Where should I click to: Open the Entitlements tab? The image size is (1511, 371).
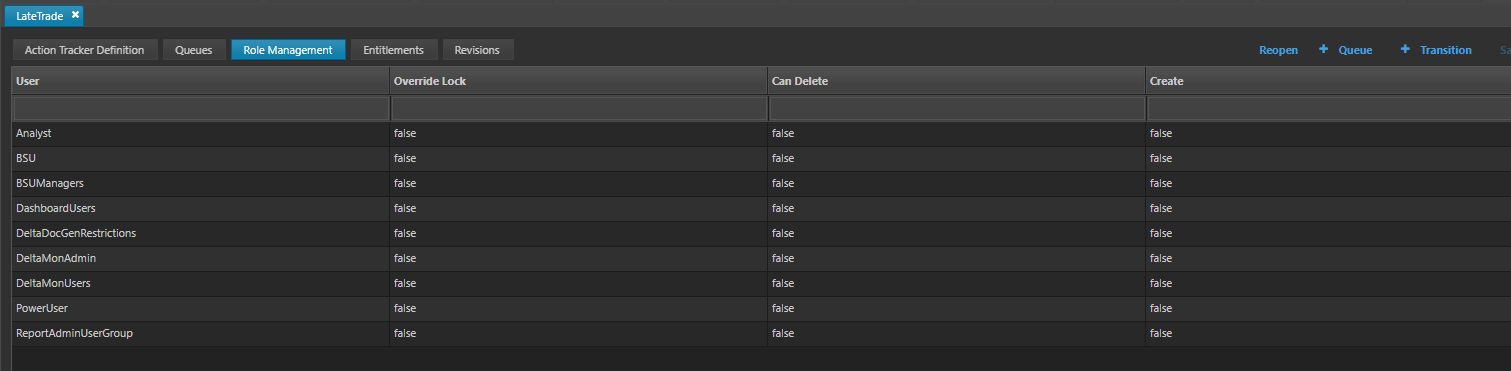[x=394, y=50]
